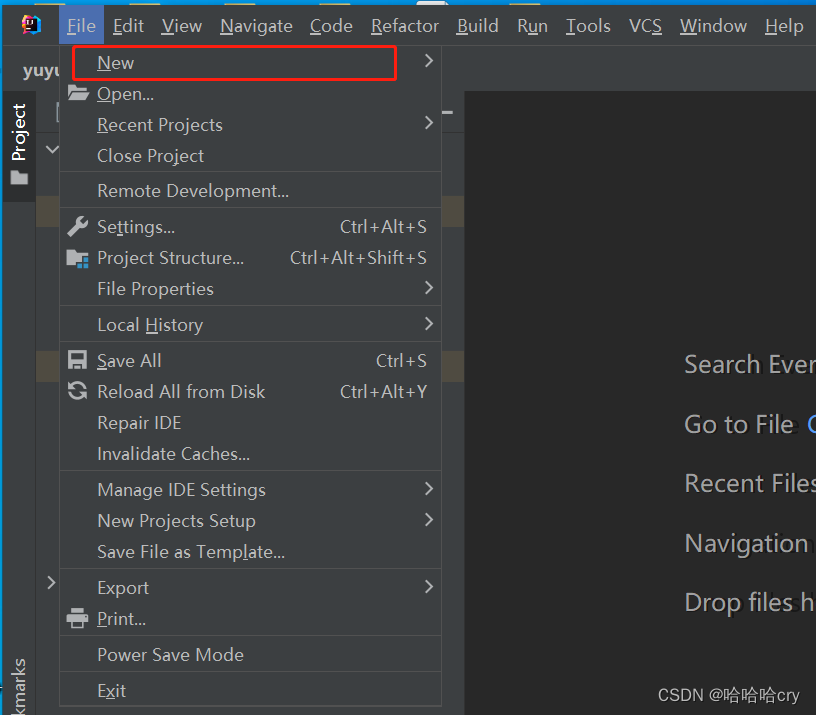Select Local History entry
The image size is (816, 715).
(x=250, y=325)
